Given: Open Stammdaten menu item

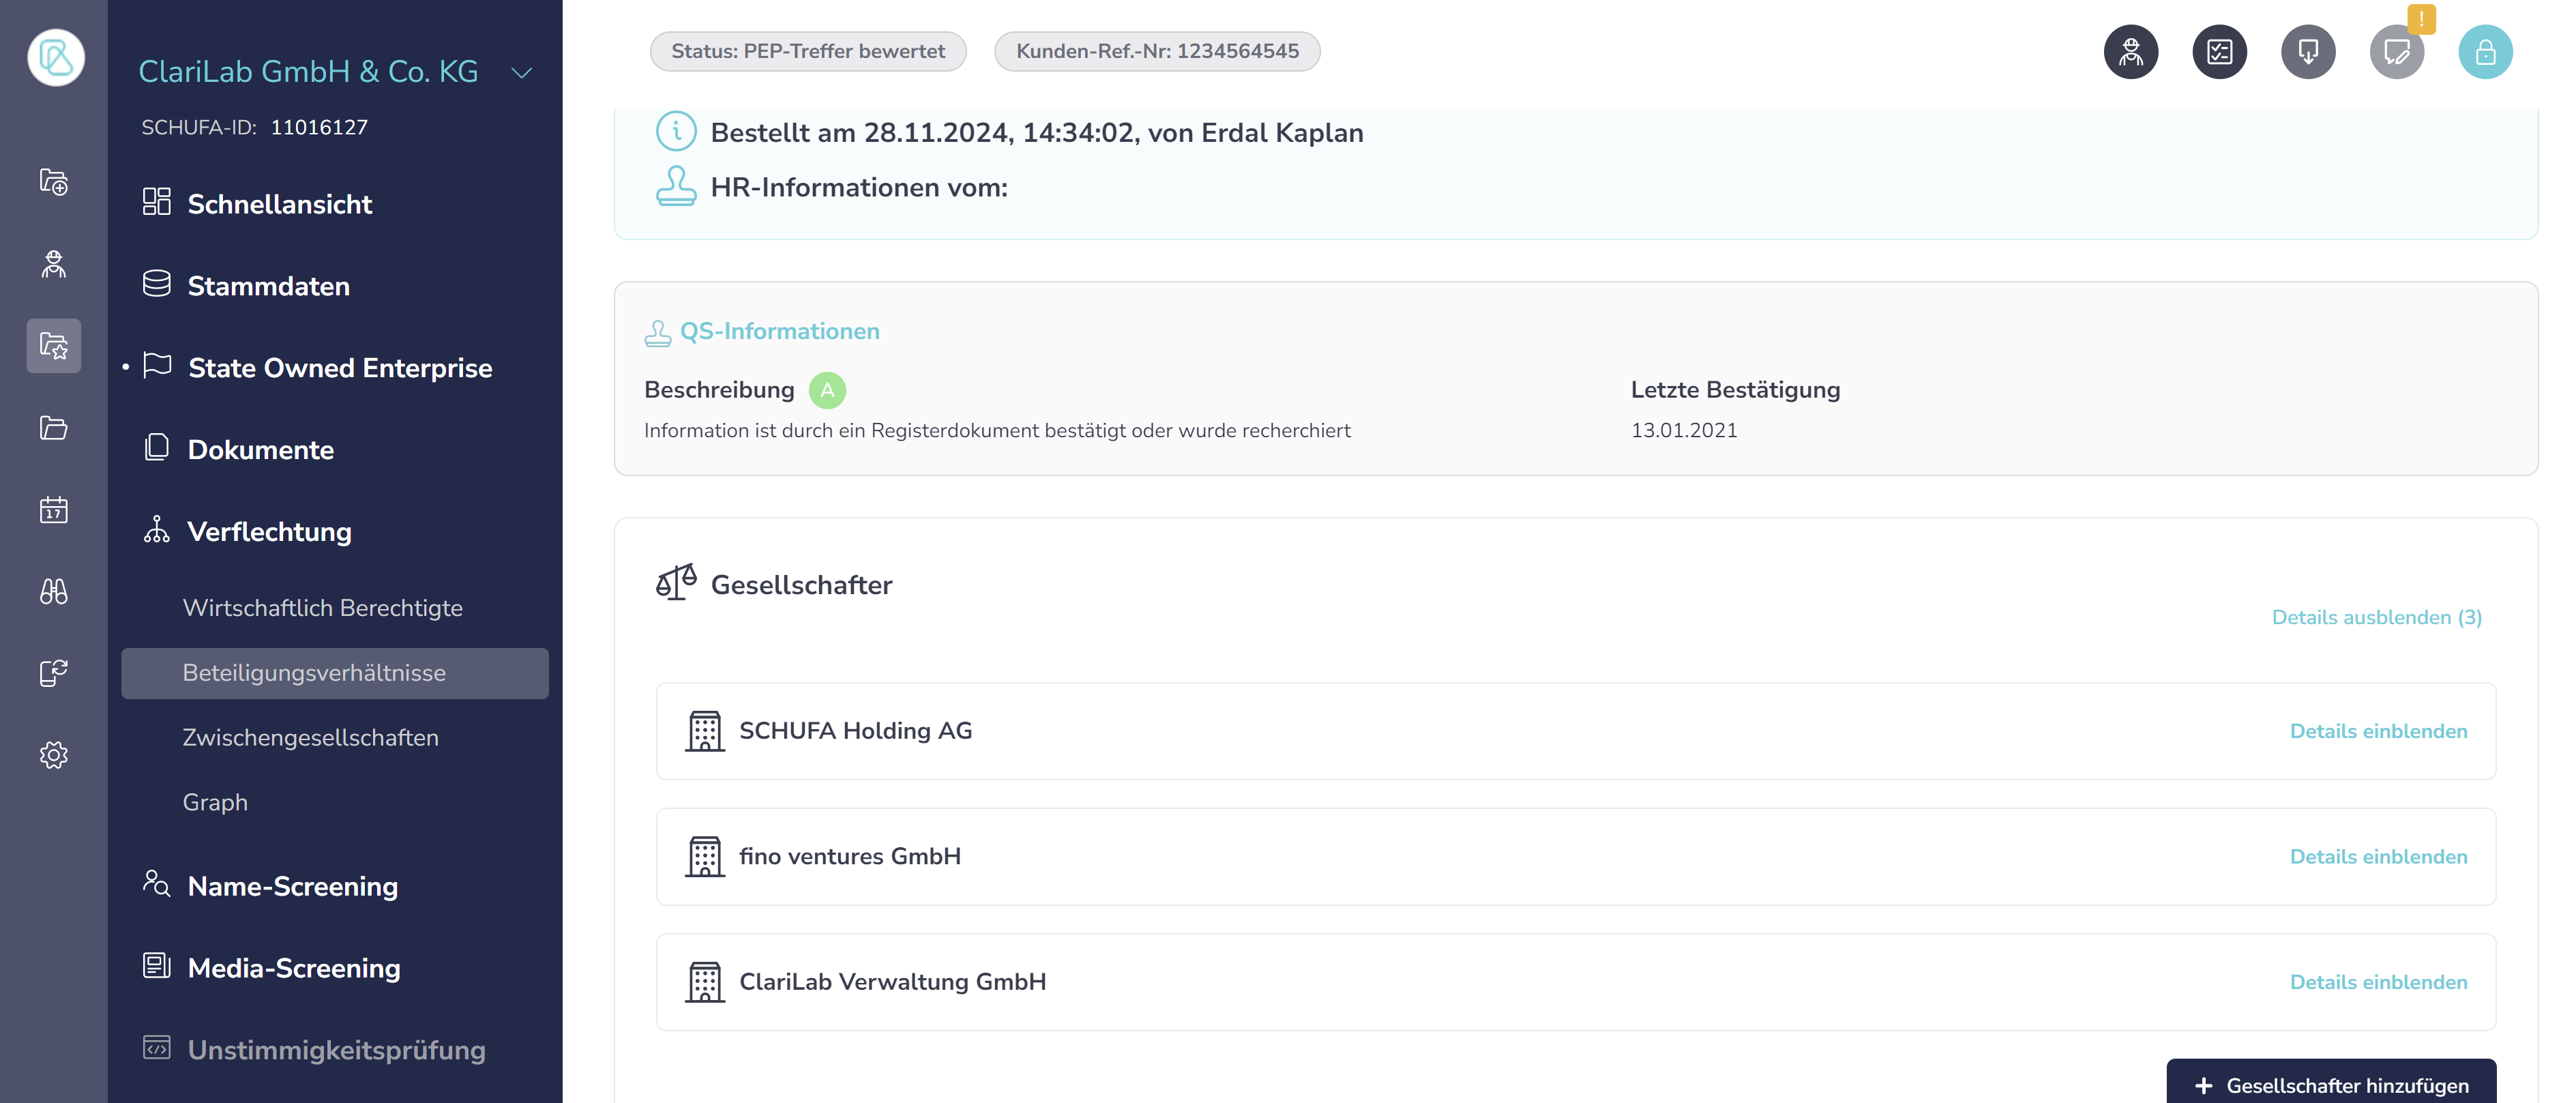Looking at the screenshot, I should point(246,285).
